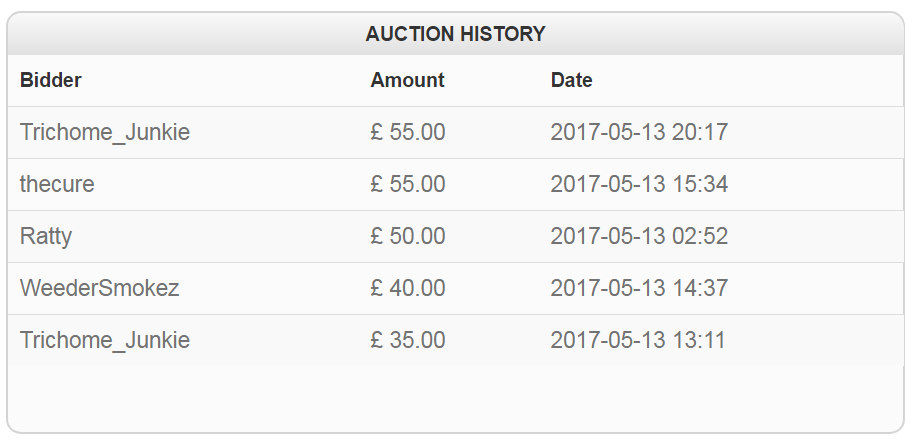The height and width of the screenshot is (447, 913).
Task: Open bidder thecure's name
Action: (57, 184)
